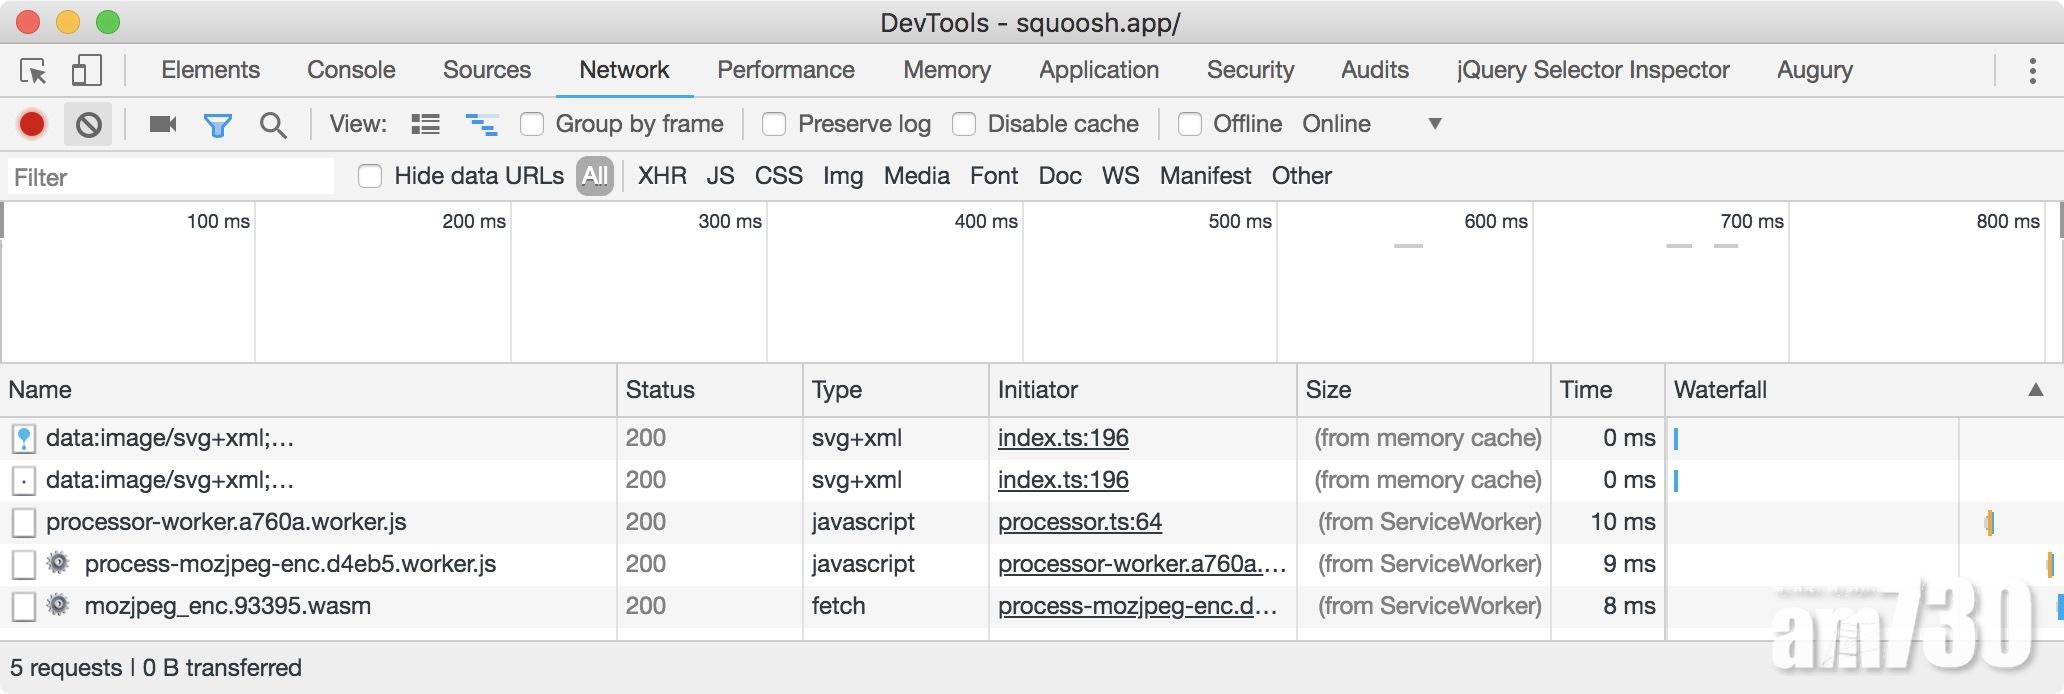Enable Hide data URLs checkbox
This screenshot has width=2064, height=694.
[370, 177]
